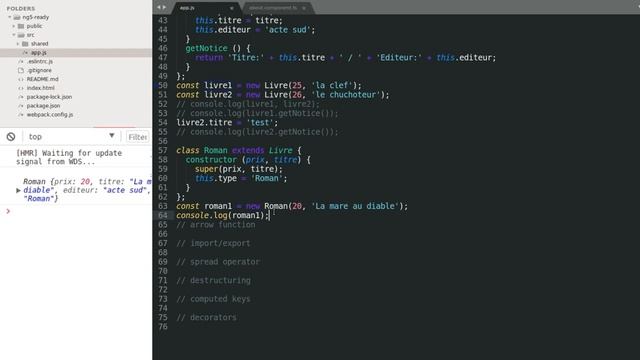This screenshot has width=640, height=360.
Task: Click 'console.log(roman1);' on line 64
Action: pos(222,215)
